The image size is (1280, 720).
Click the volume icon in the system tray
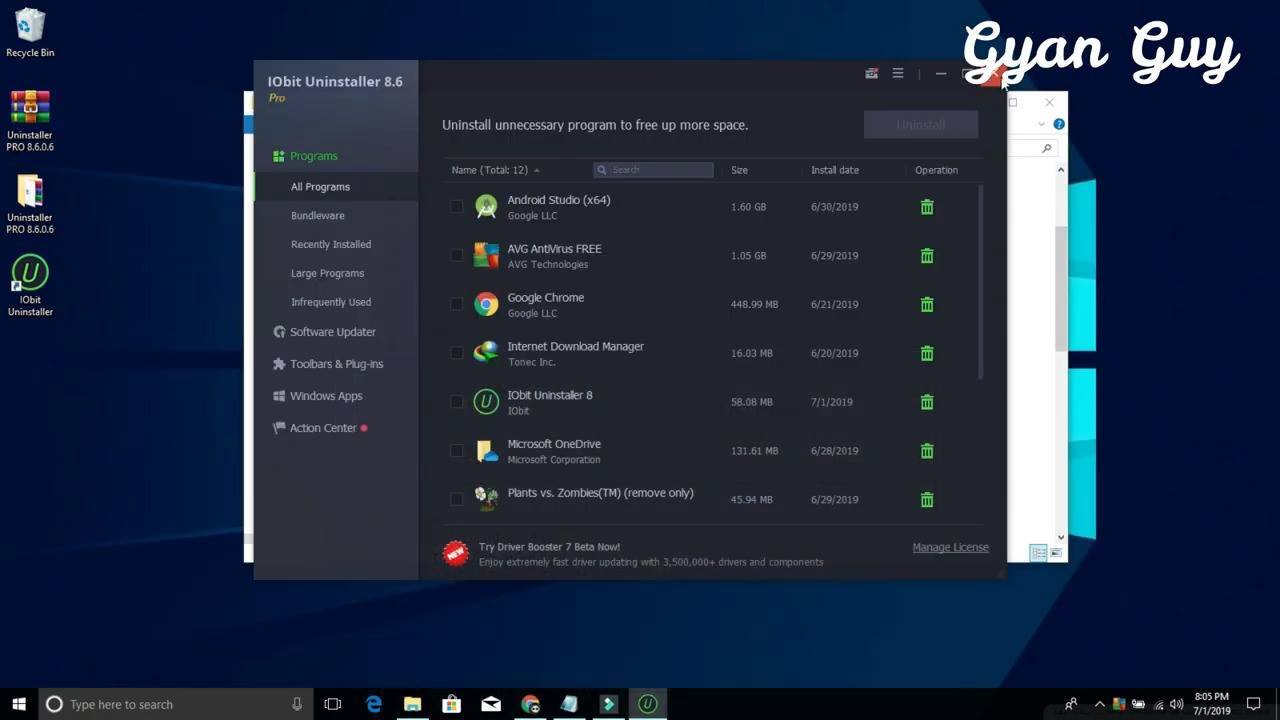point(1176,704)
